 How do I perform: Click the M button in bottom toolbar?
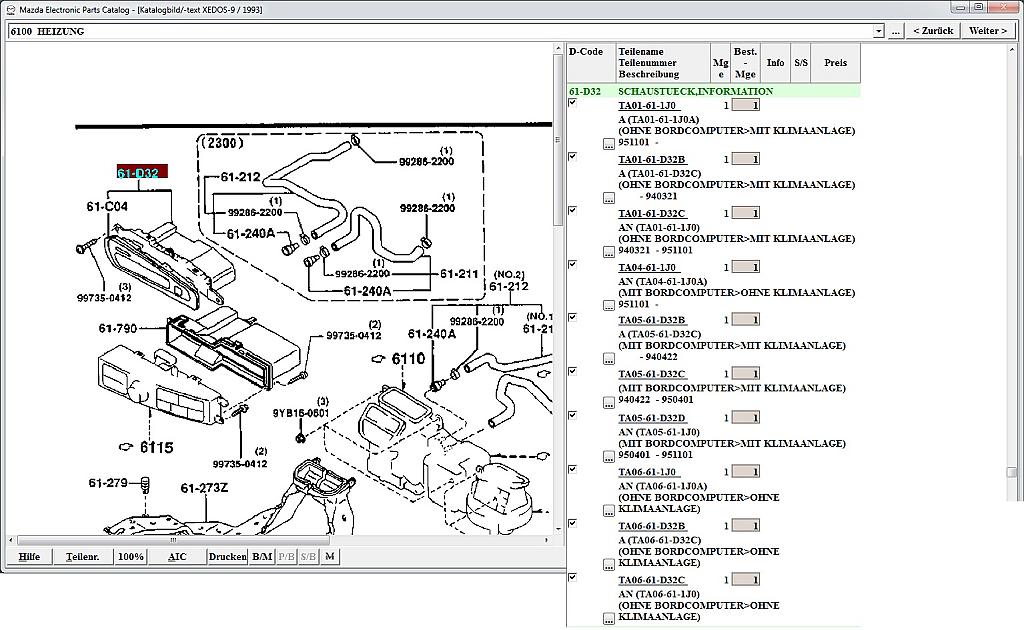pos(330,556)
